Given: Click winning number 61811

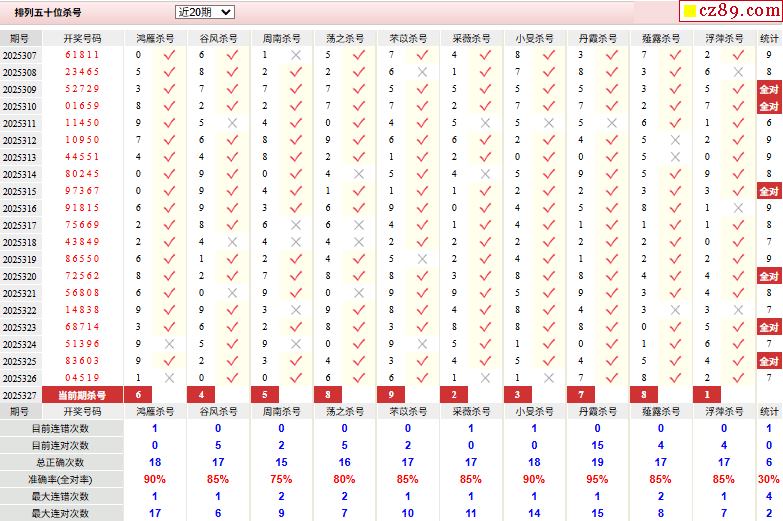Looking at the screenshot, I should point(82,55).
